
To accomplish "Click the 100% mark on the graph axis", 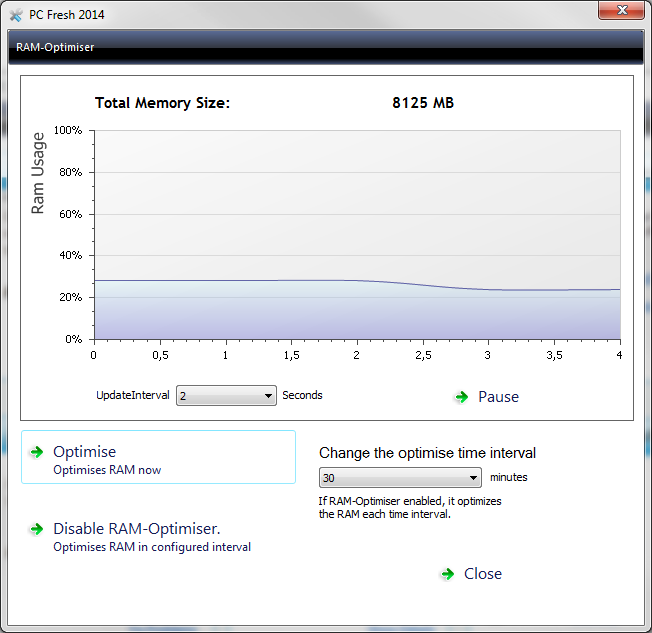I will coord(68,130).
